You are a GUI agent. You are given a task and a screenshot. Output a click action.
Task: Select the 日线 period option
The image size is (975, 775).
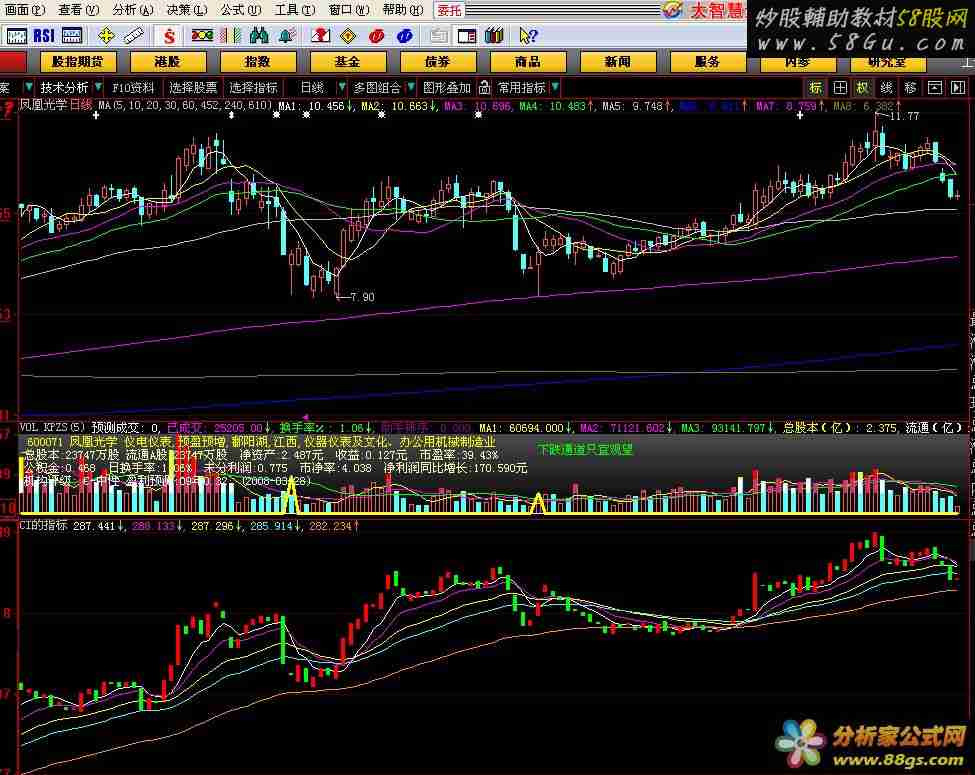click(312, 88)
